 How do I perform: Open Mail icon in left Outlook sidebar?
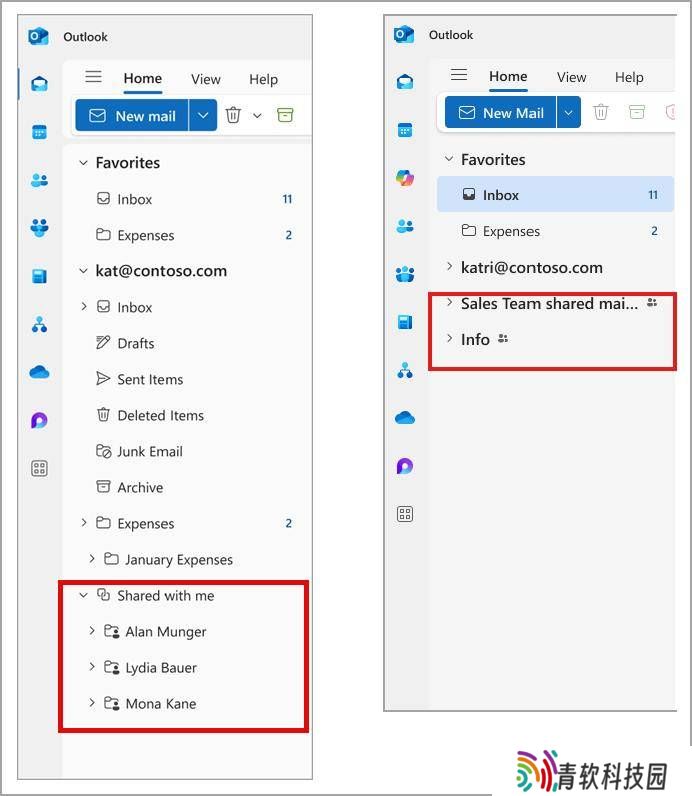tap(40, 84)
